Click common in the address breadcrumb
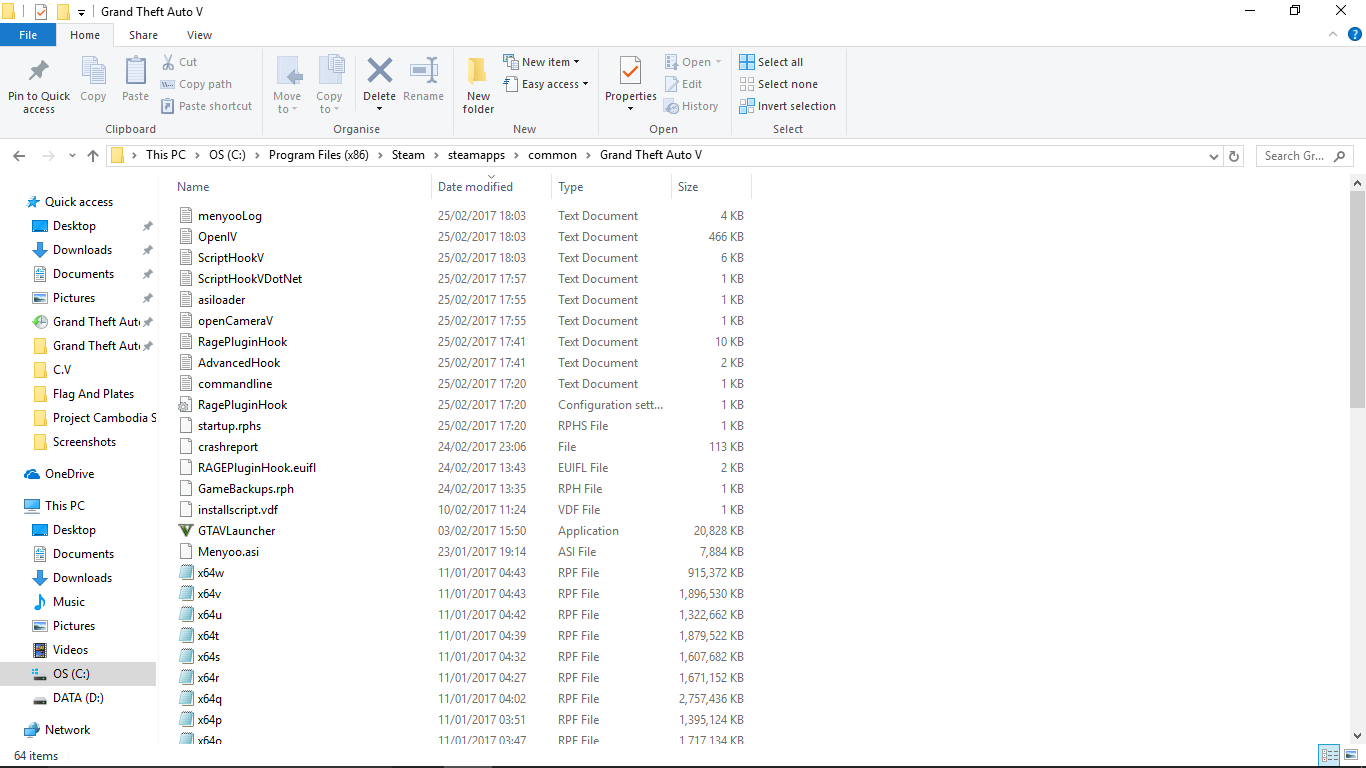The height and width of the screenshot is (768, 1366). coord(552,155)
